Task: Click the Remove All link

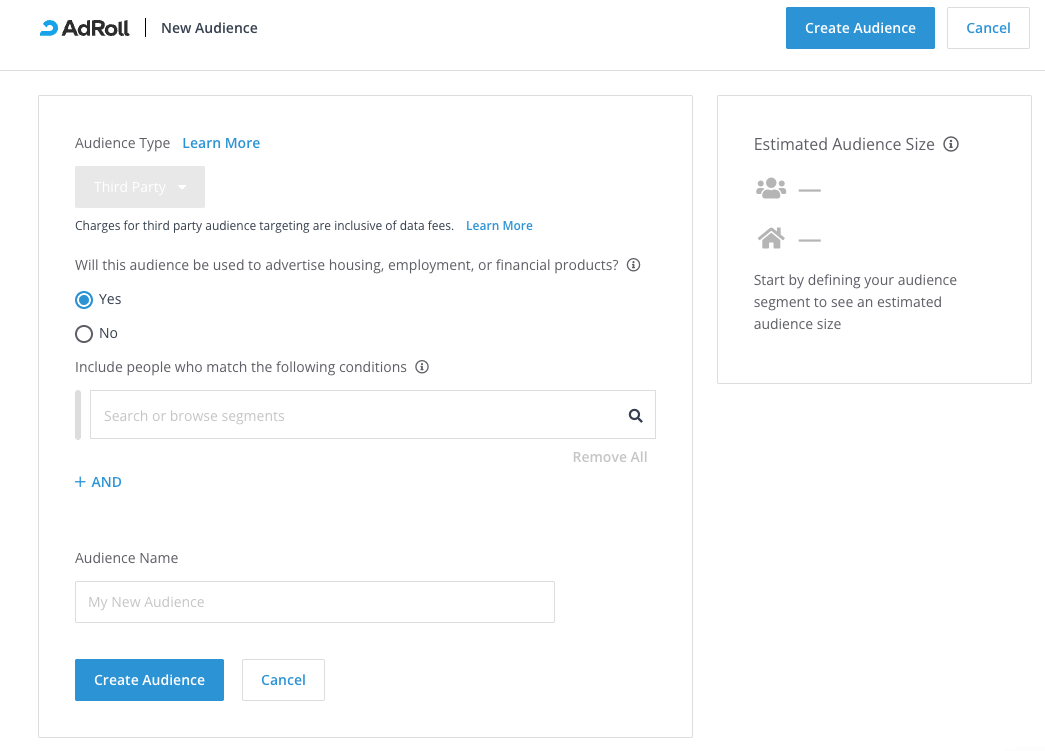Action: click(x=610, y=457)
